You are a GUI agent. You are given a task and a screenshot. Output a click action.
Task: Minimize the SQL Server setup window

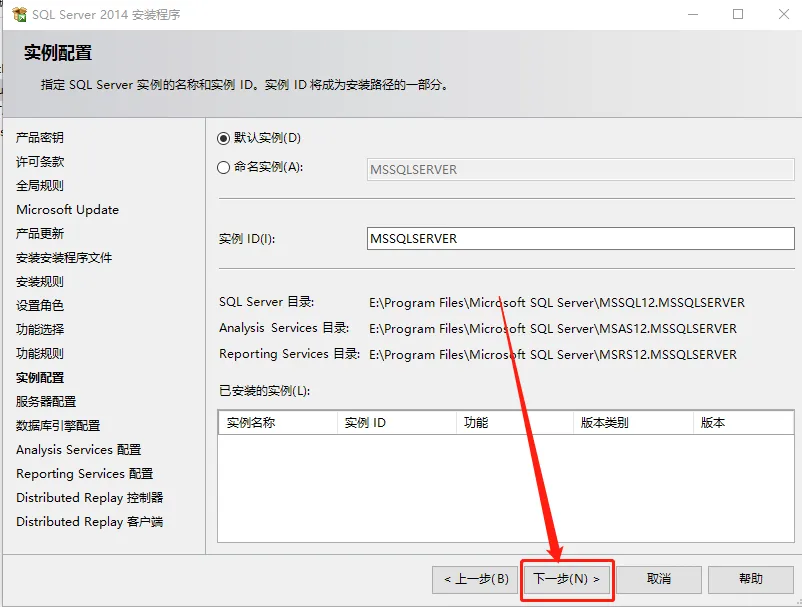(693, 14)
